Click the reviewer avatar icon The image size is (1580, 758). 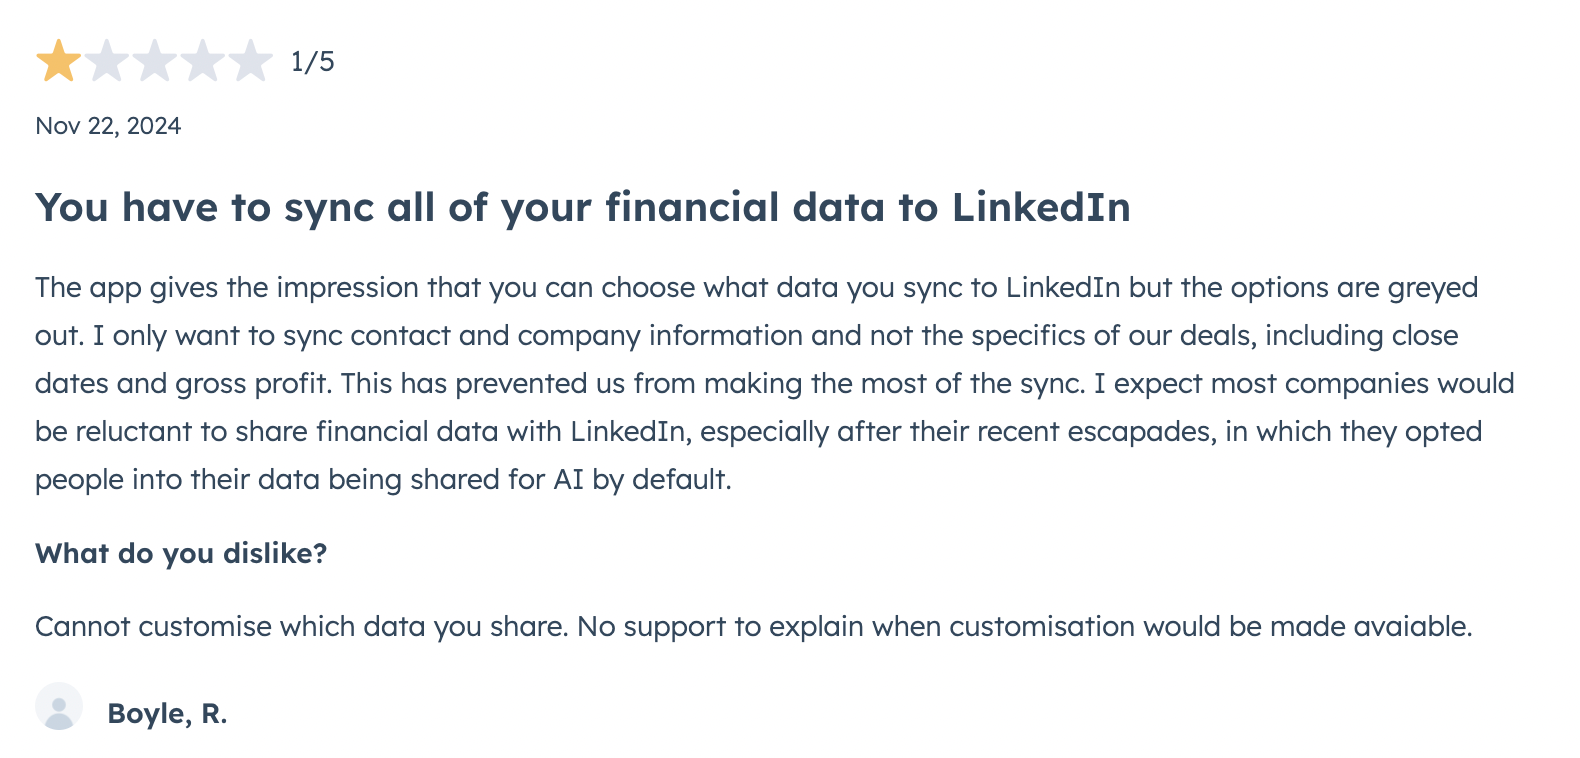tap(59, 707)
